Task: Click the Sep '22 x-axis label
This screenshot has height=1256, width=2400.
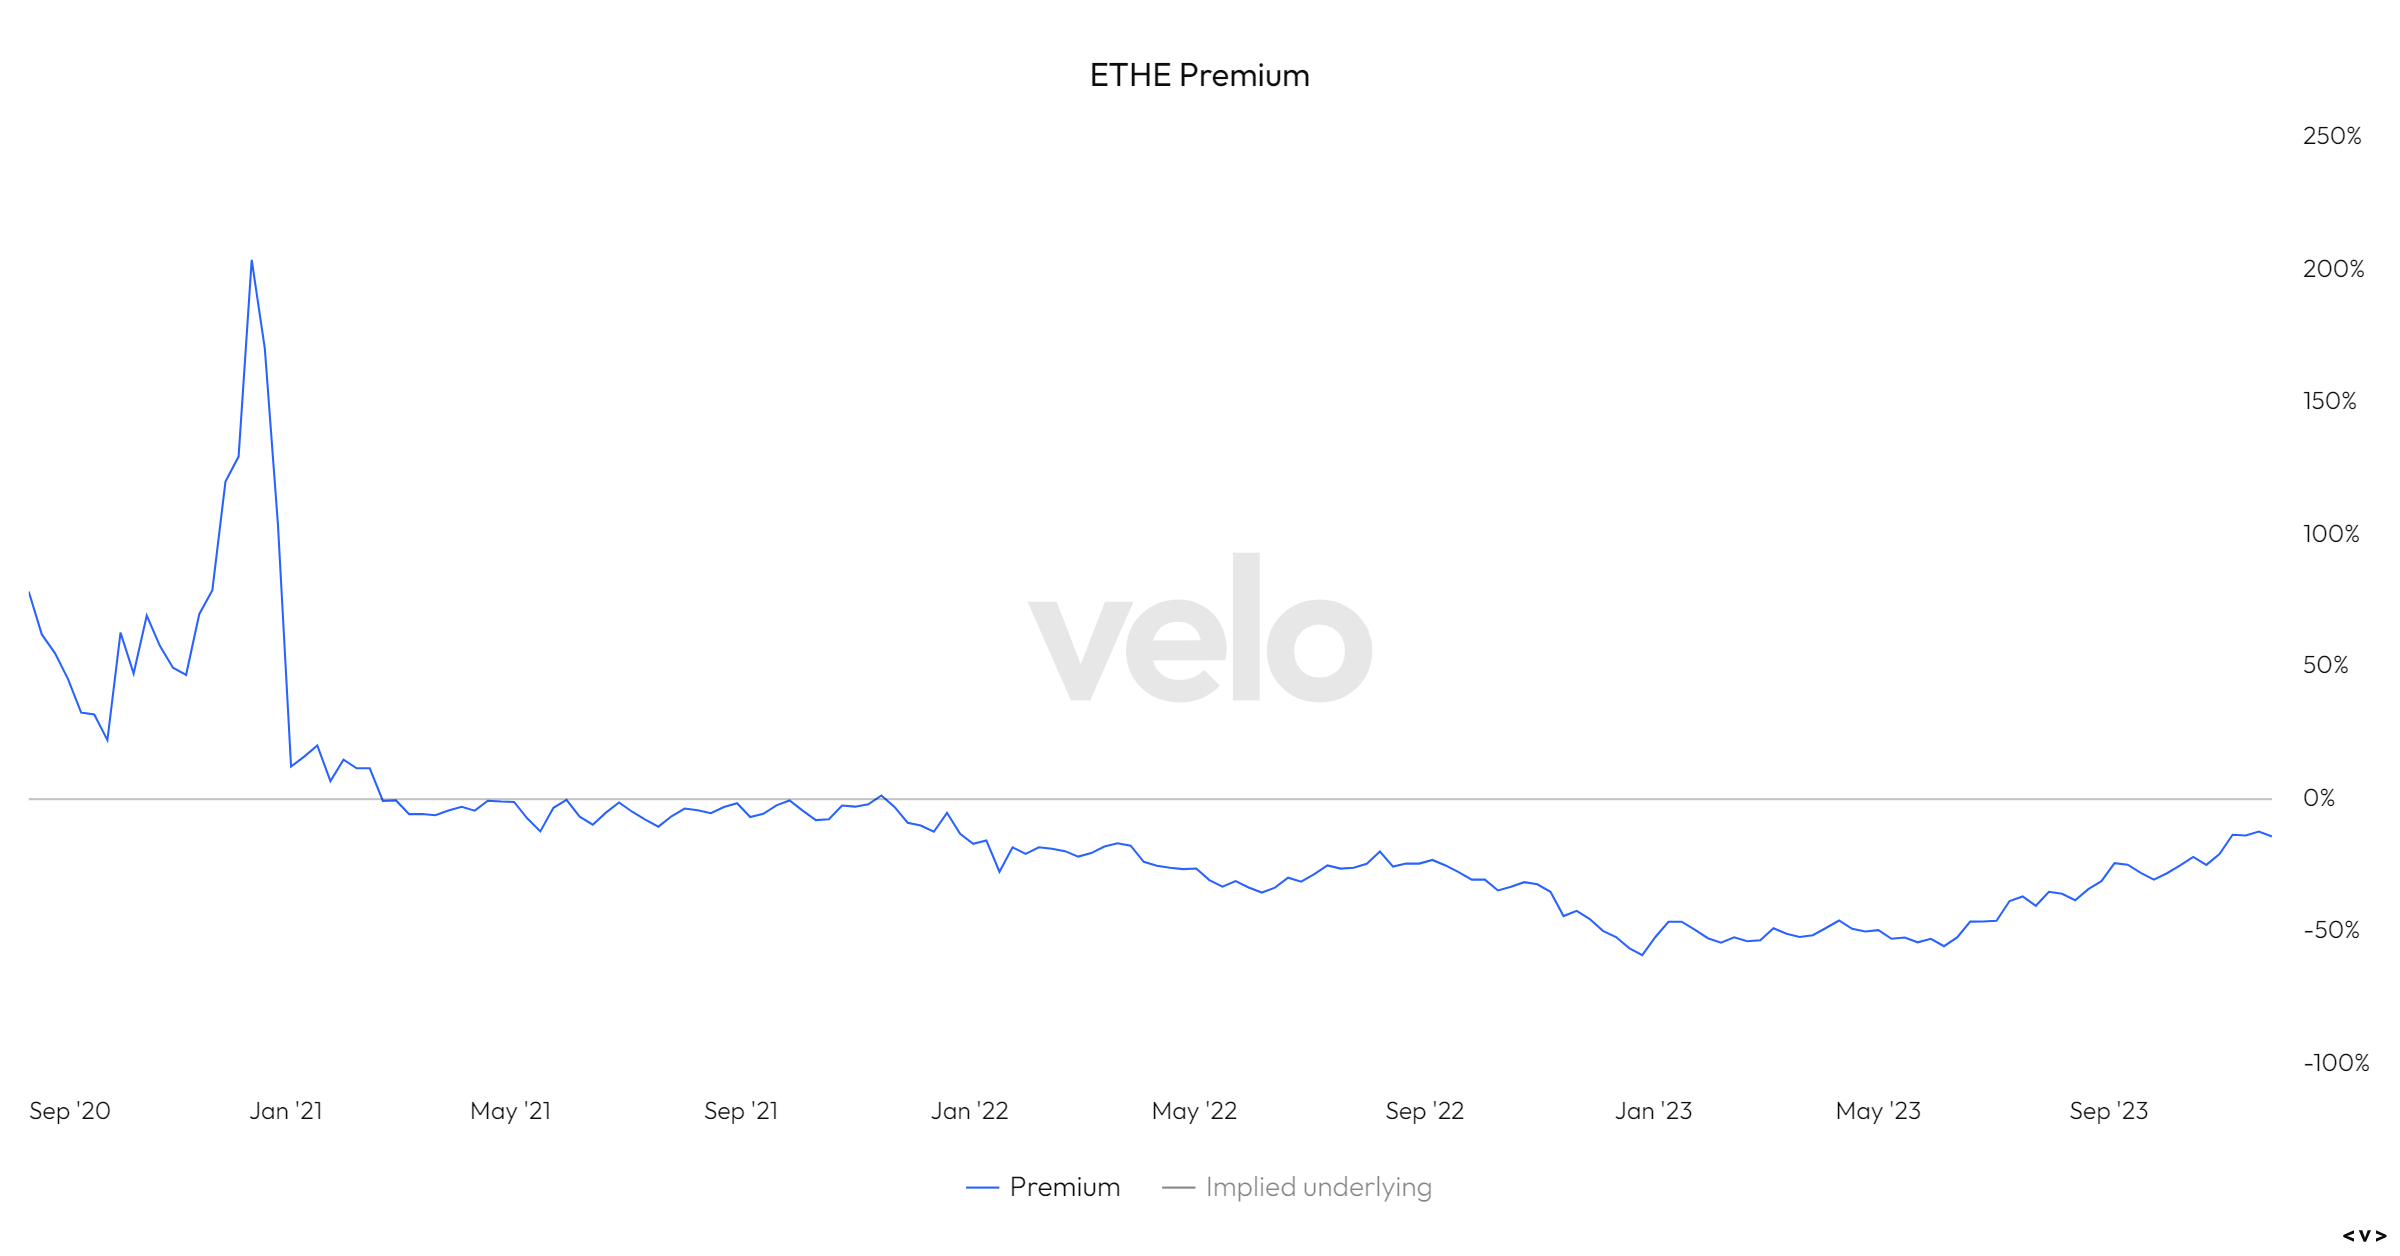Action: (1424, 1111)
